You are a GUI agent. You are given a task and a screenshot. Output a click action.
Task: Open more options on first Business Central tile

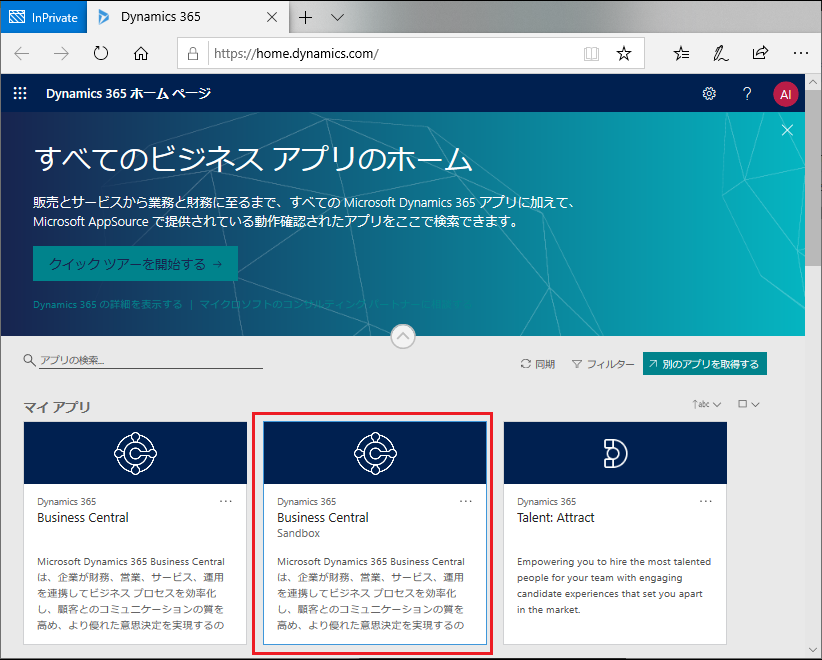click(x=225, y=501)
